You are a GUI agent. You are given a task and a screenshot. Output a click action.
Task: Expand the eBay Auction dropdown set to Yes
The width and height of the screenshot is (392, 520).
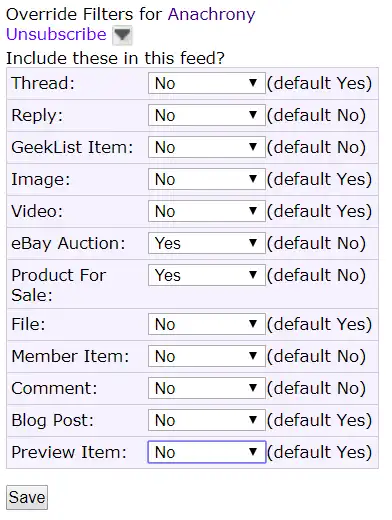207,243
